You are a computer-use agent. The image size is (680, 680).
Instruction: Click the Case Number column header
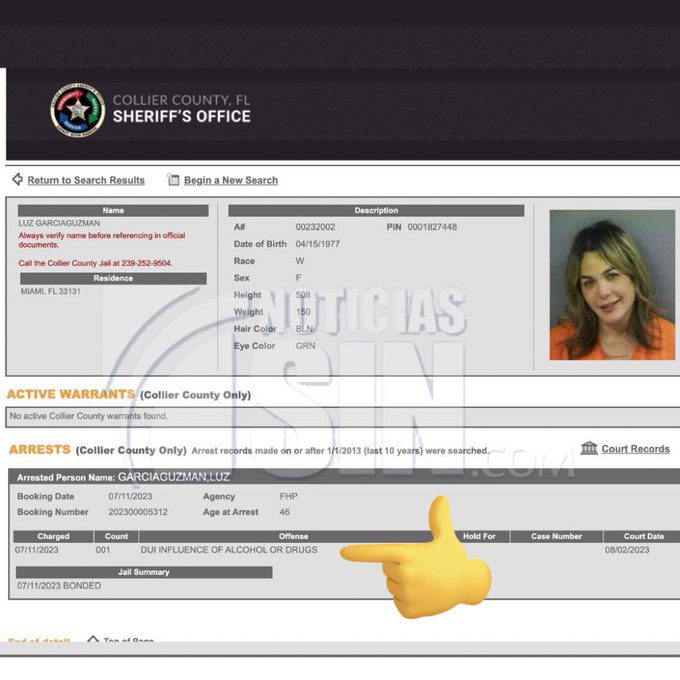(x=556, y=536)
